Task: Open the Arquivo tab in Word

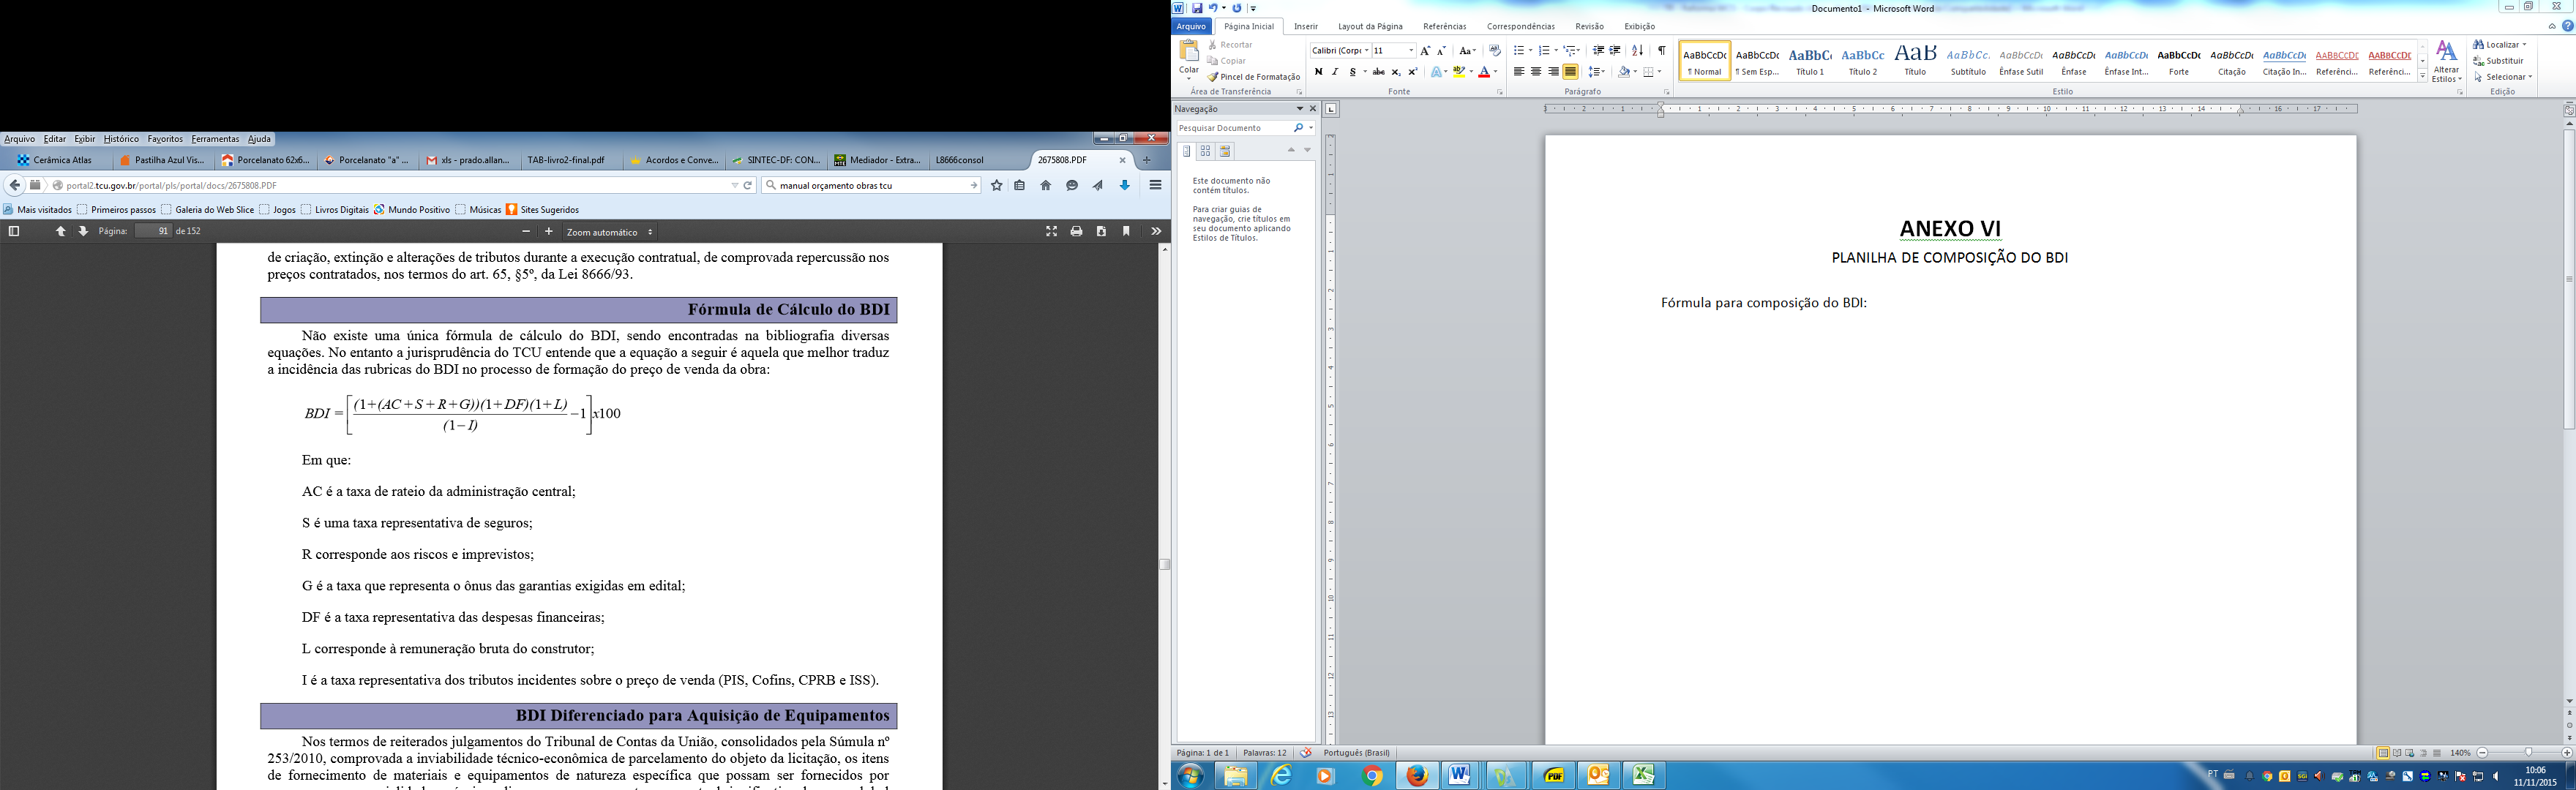Action: coord(1191,27)
